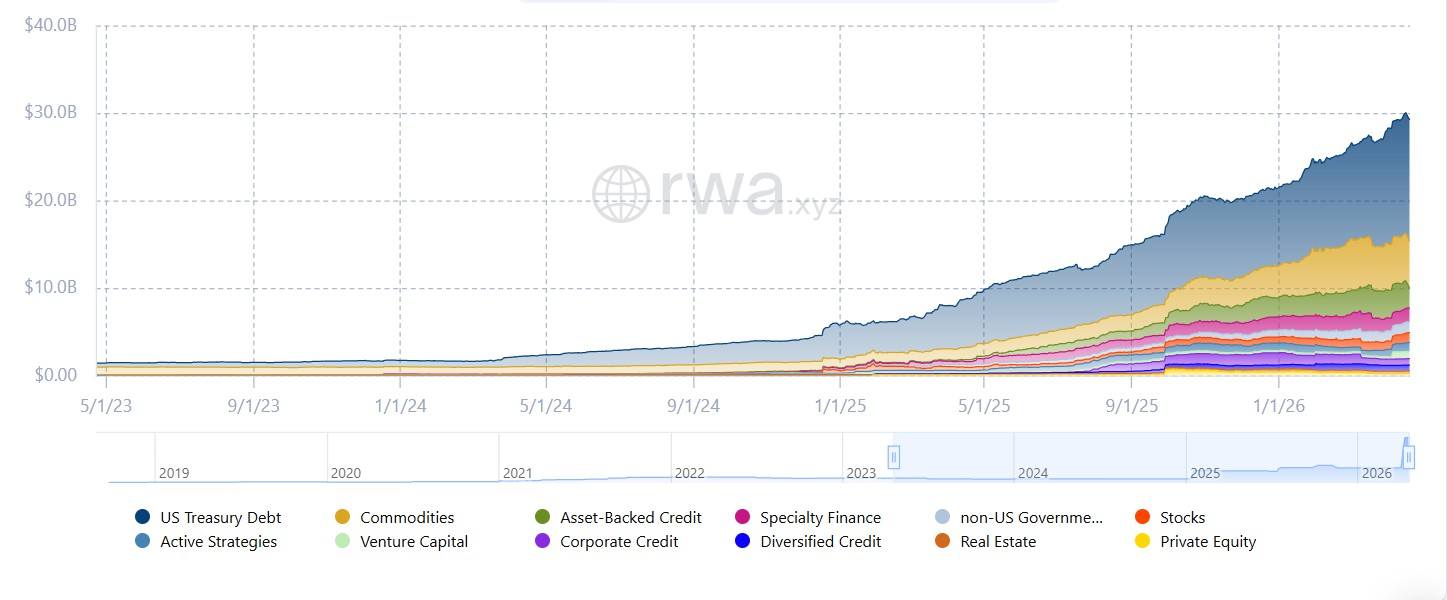Screen dimensions: 1447x600
Task: Click the left range selector handle
Action: [894, 457]
